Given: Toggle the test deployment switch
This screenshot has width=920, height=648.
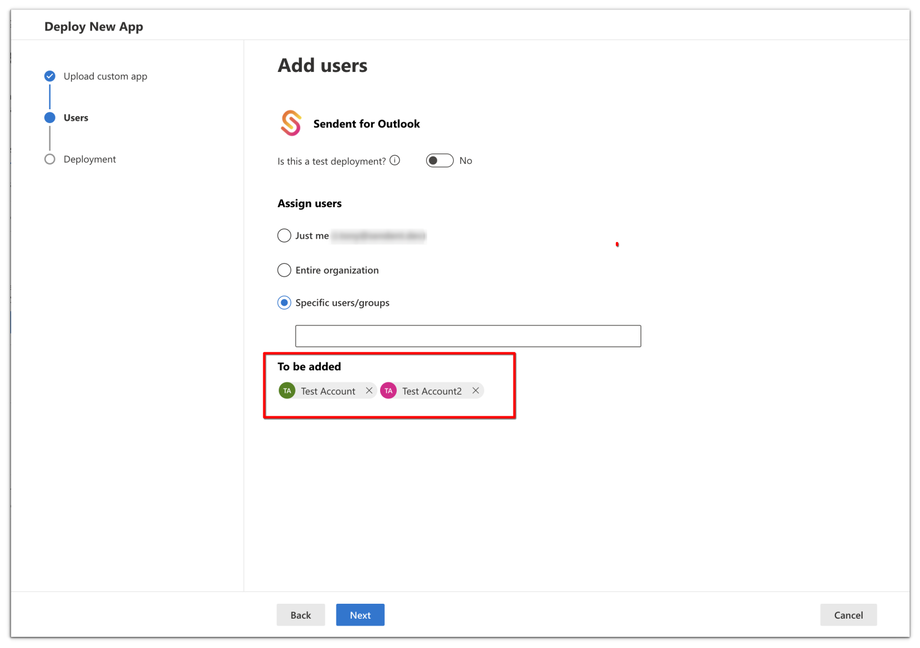Looking at the screenshot, I should 439,160.
